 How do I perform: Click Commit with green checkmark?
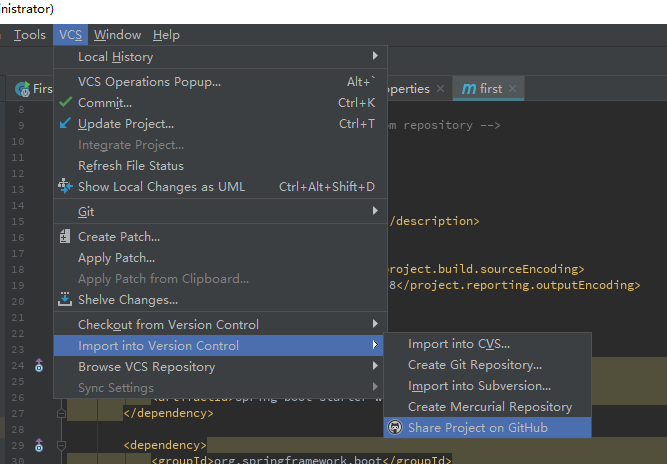click(220, 102)
